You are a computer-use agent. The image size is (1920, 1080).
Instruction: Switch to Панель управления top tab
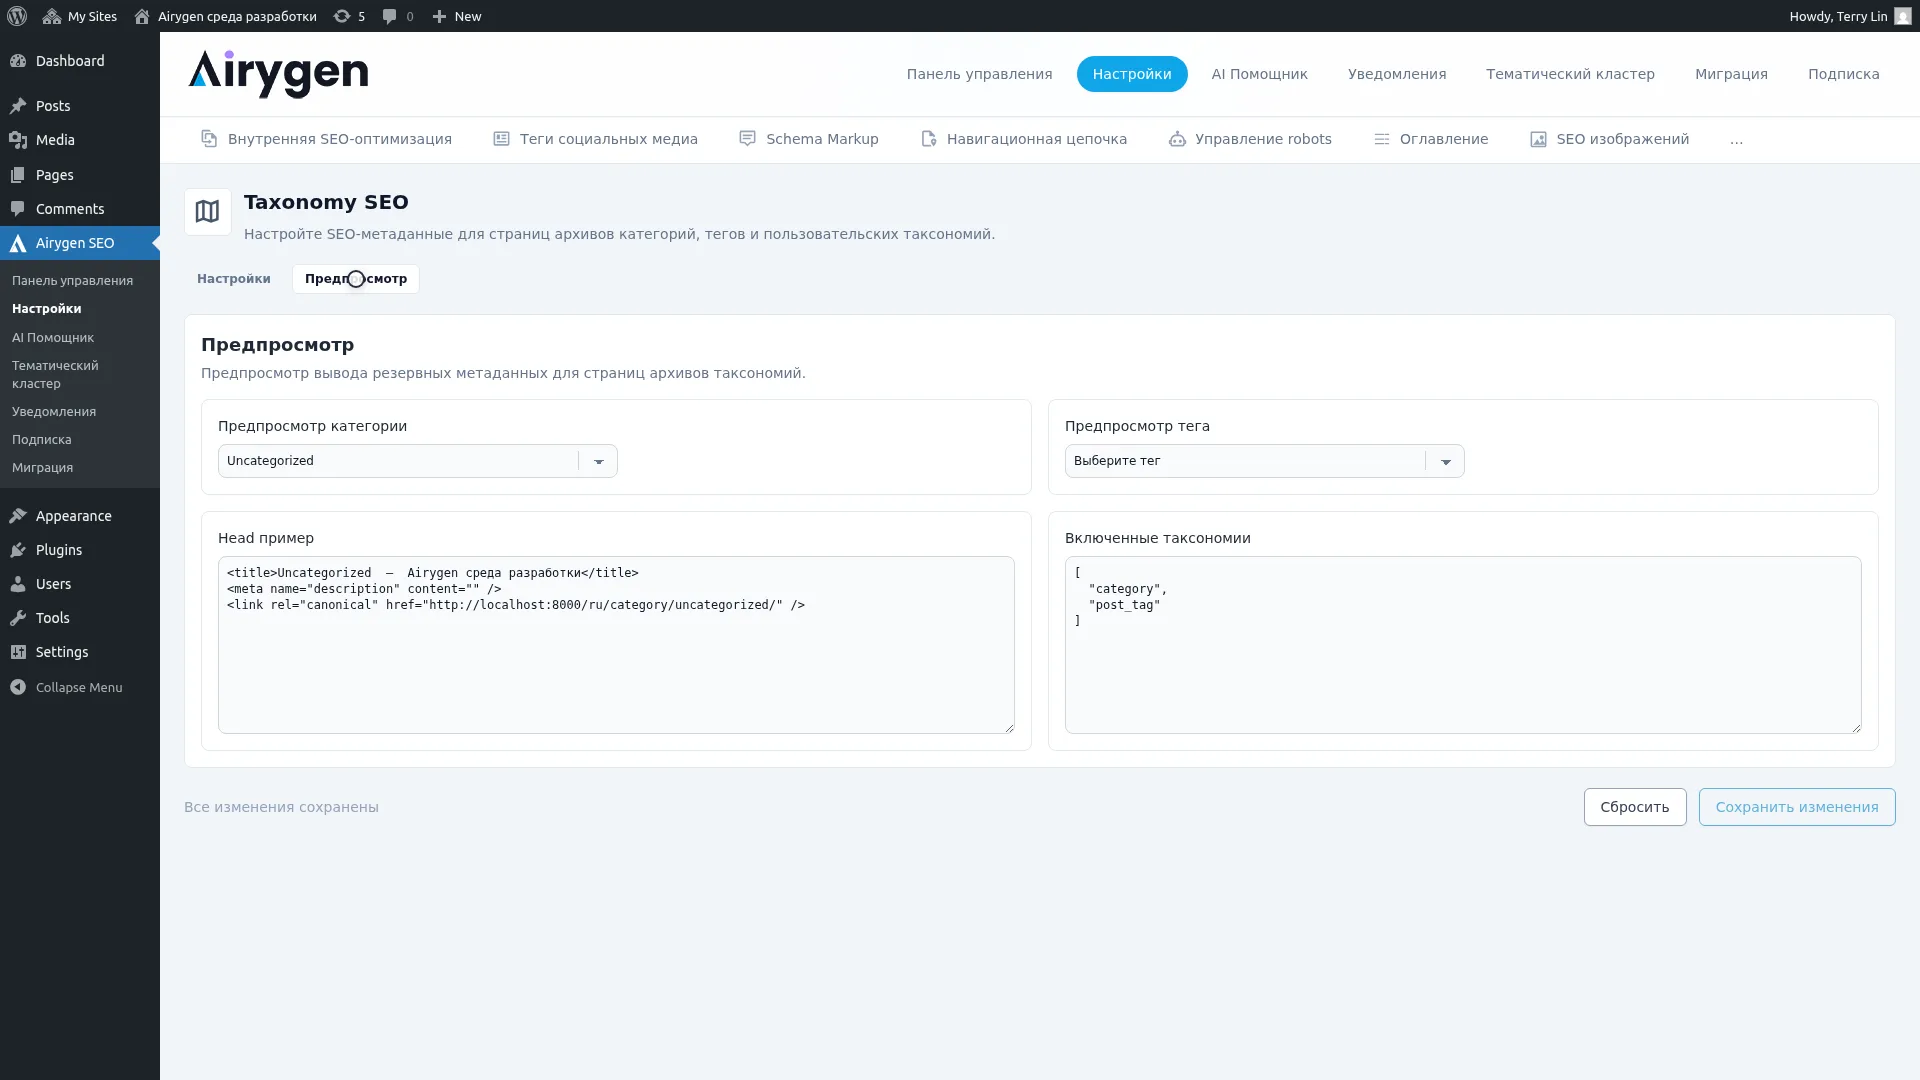(x=979, y=74)
